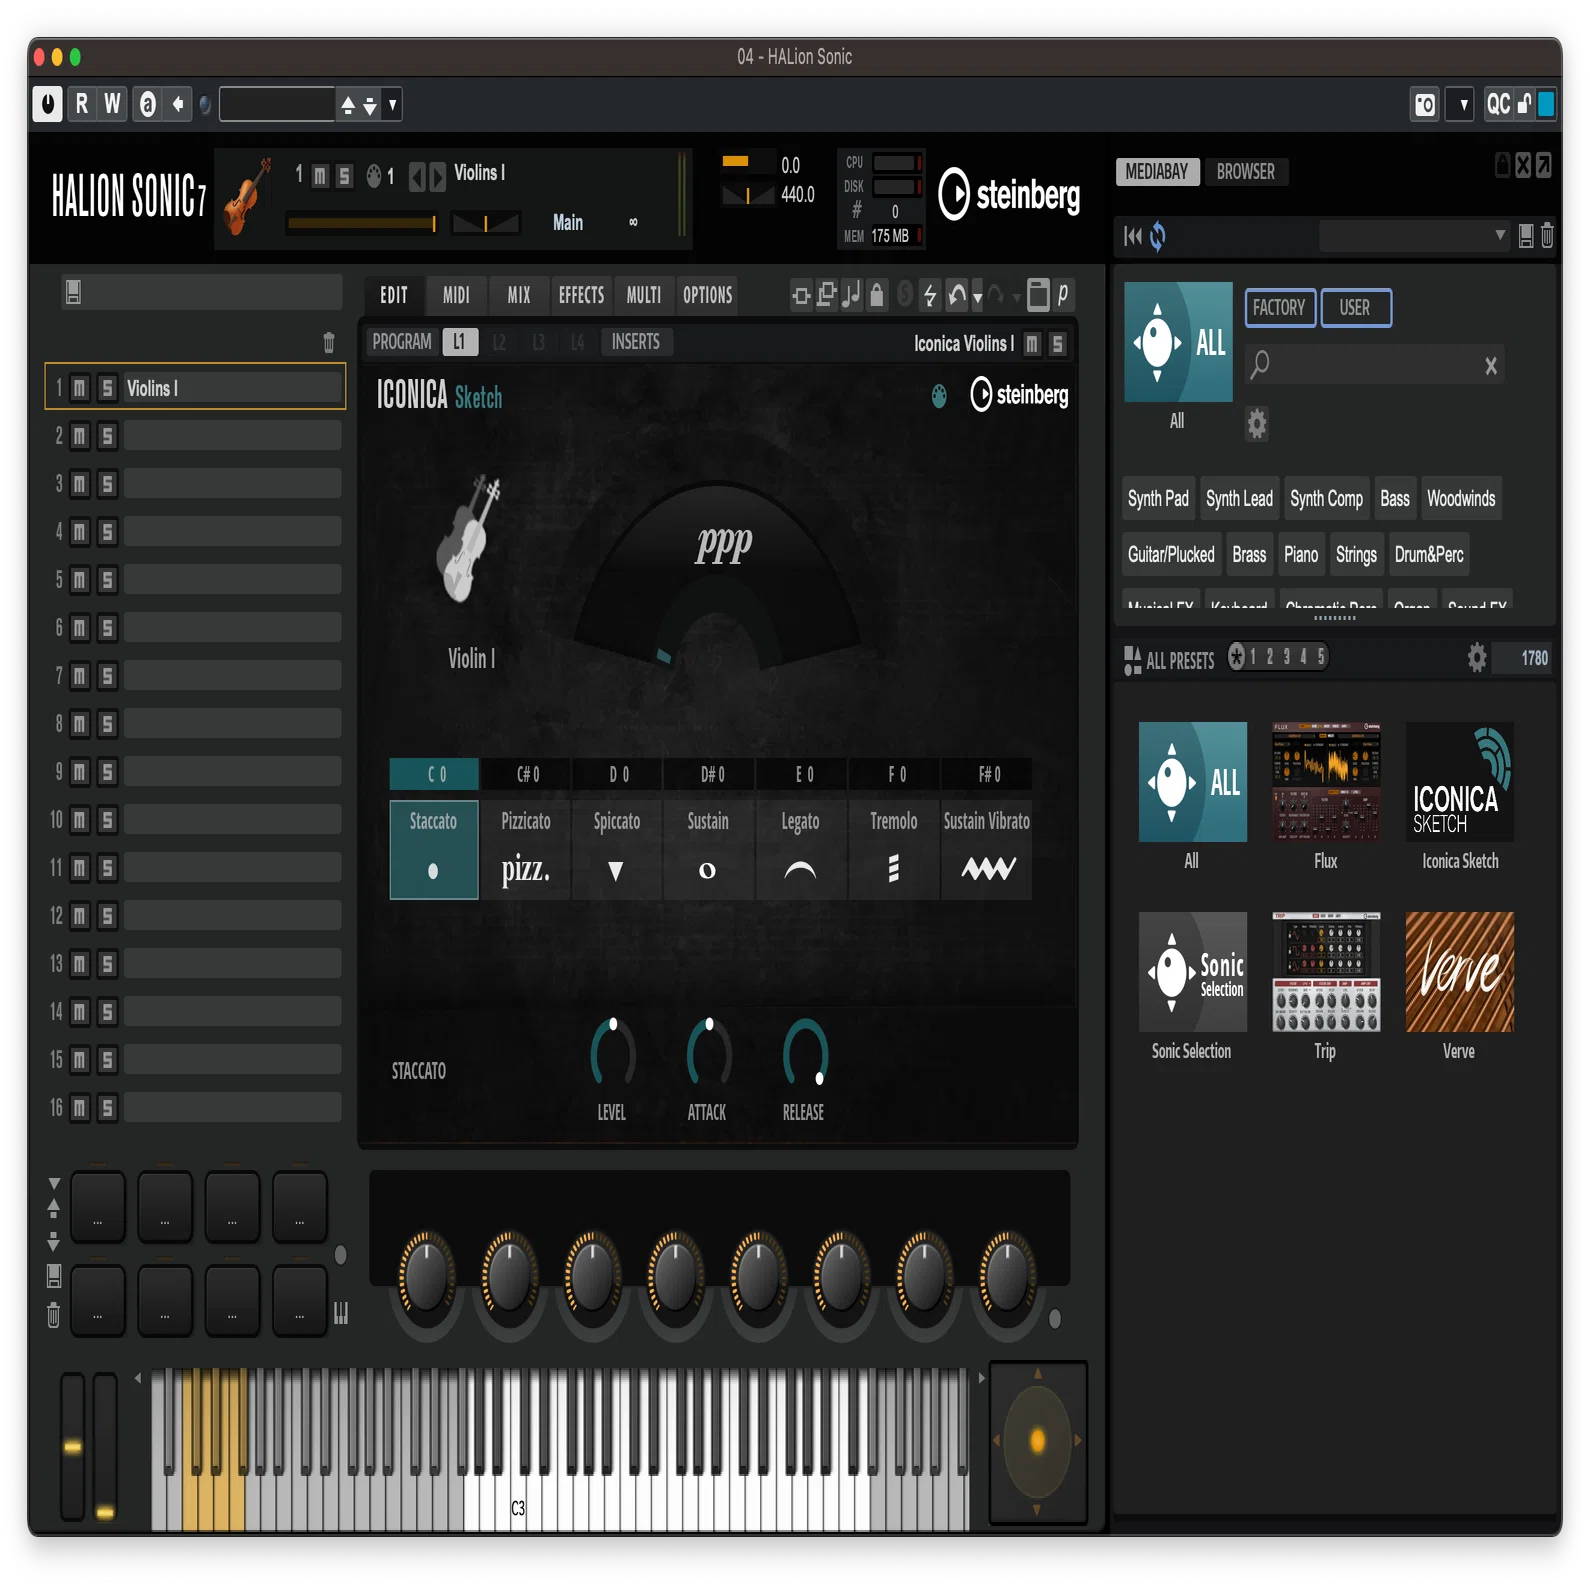Open the preset dropdown arrow in top toolbar
Viewport: 1590px width, 1590px height.
[393, 104]
